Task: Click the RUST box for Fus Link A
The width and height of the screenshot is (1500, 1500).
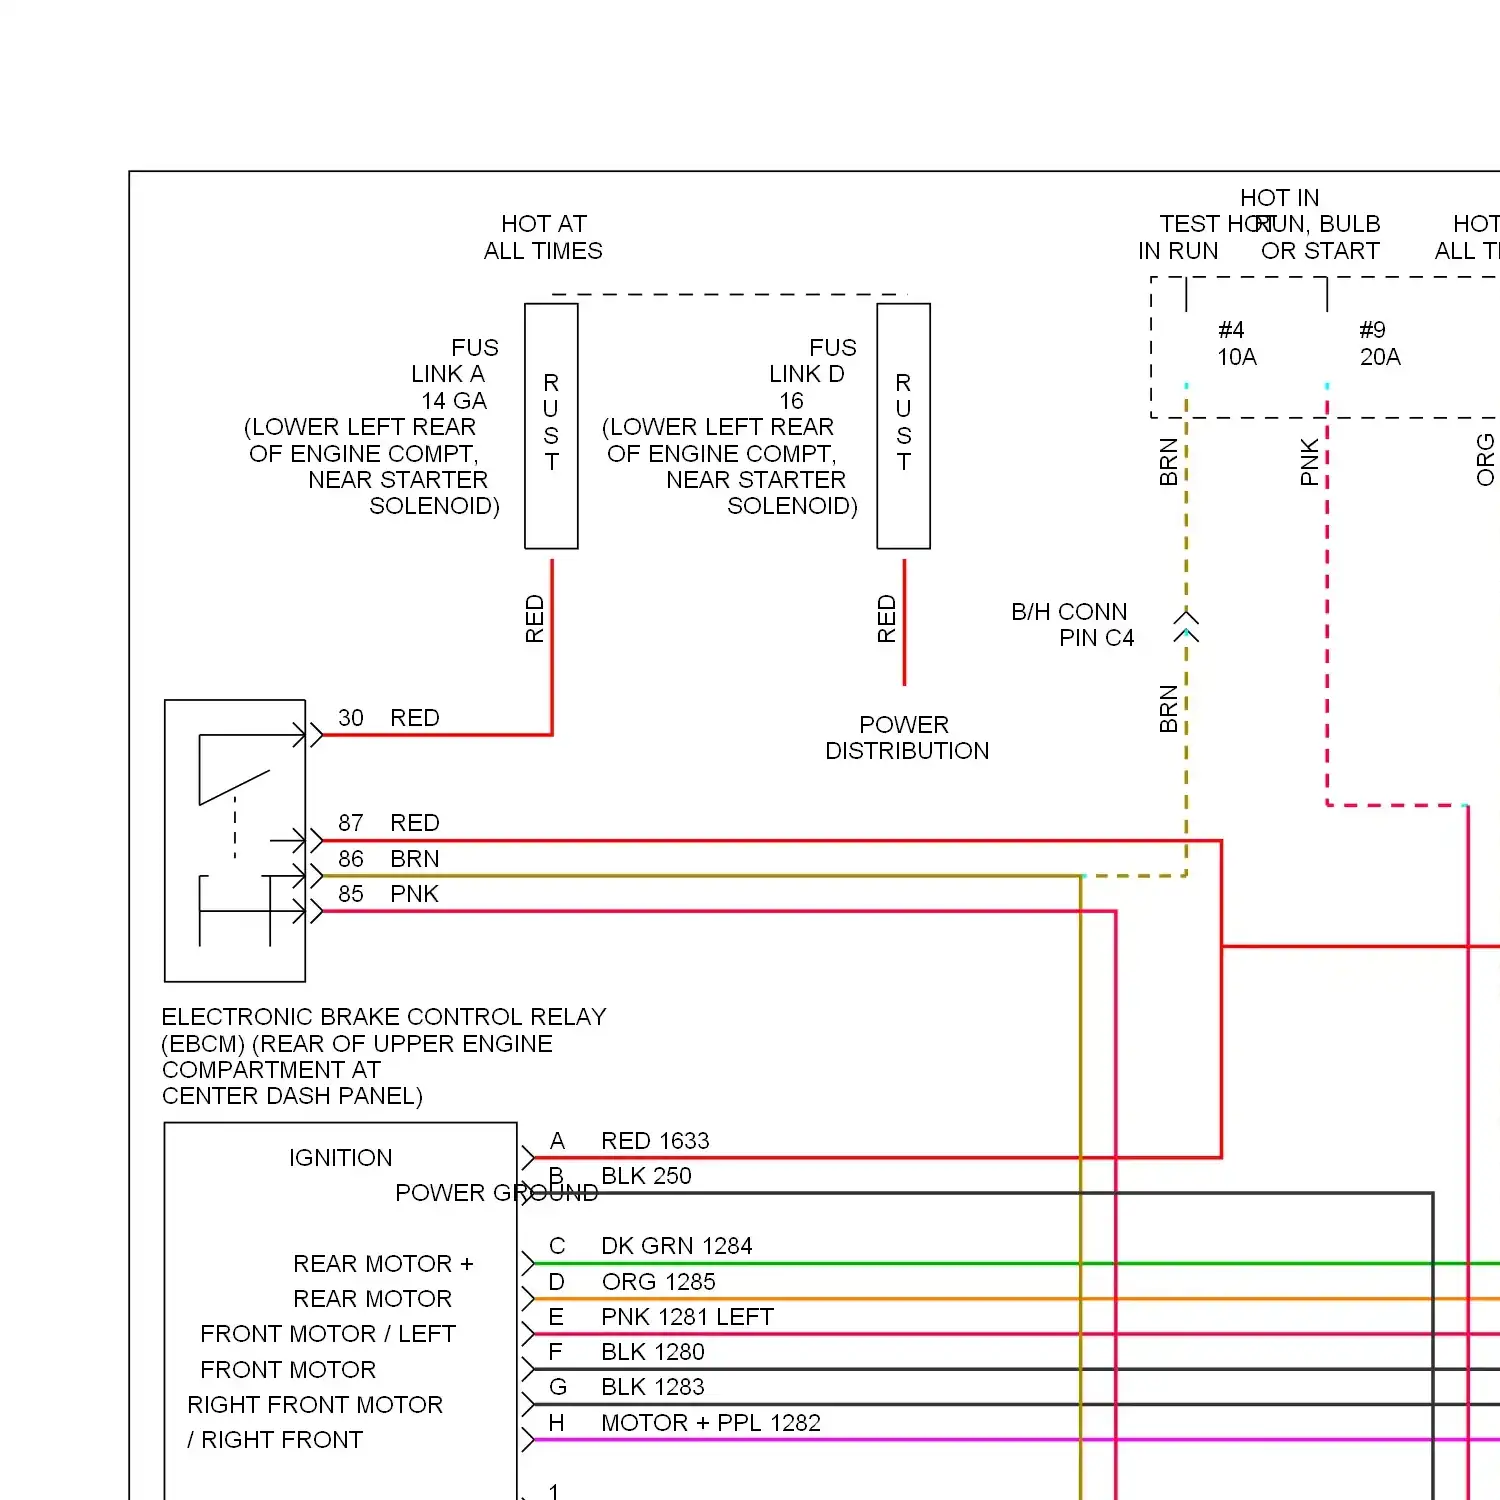Action: (x=551, y=426)
